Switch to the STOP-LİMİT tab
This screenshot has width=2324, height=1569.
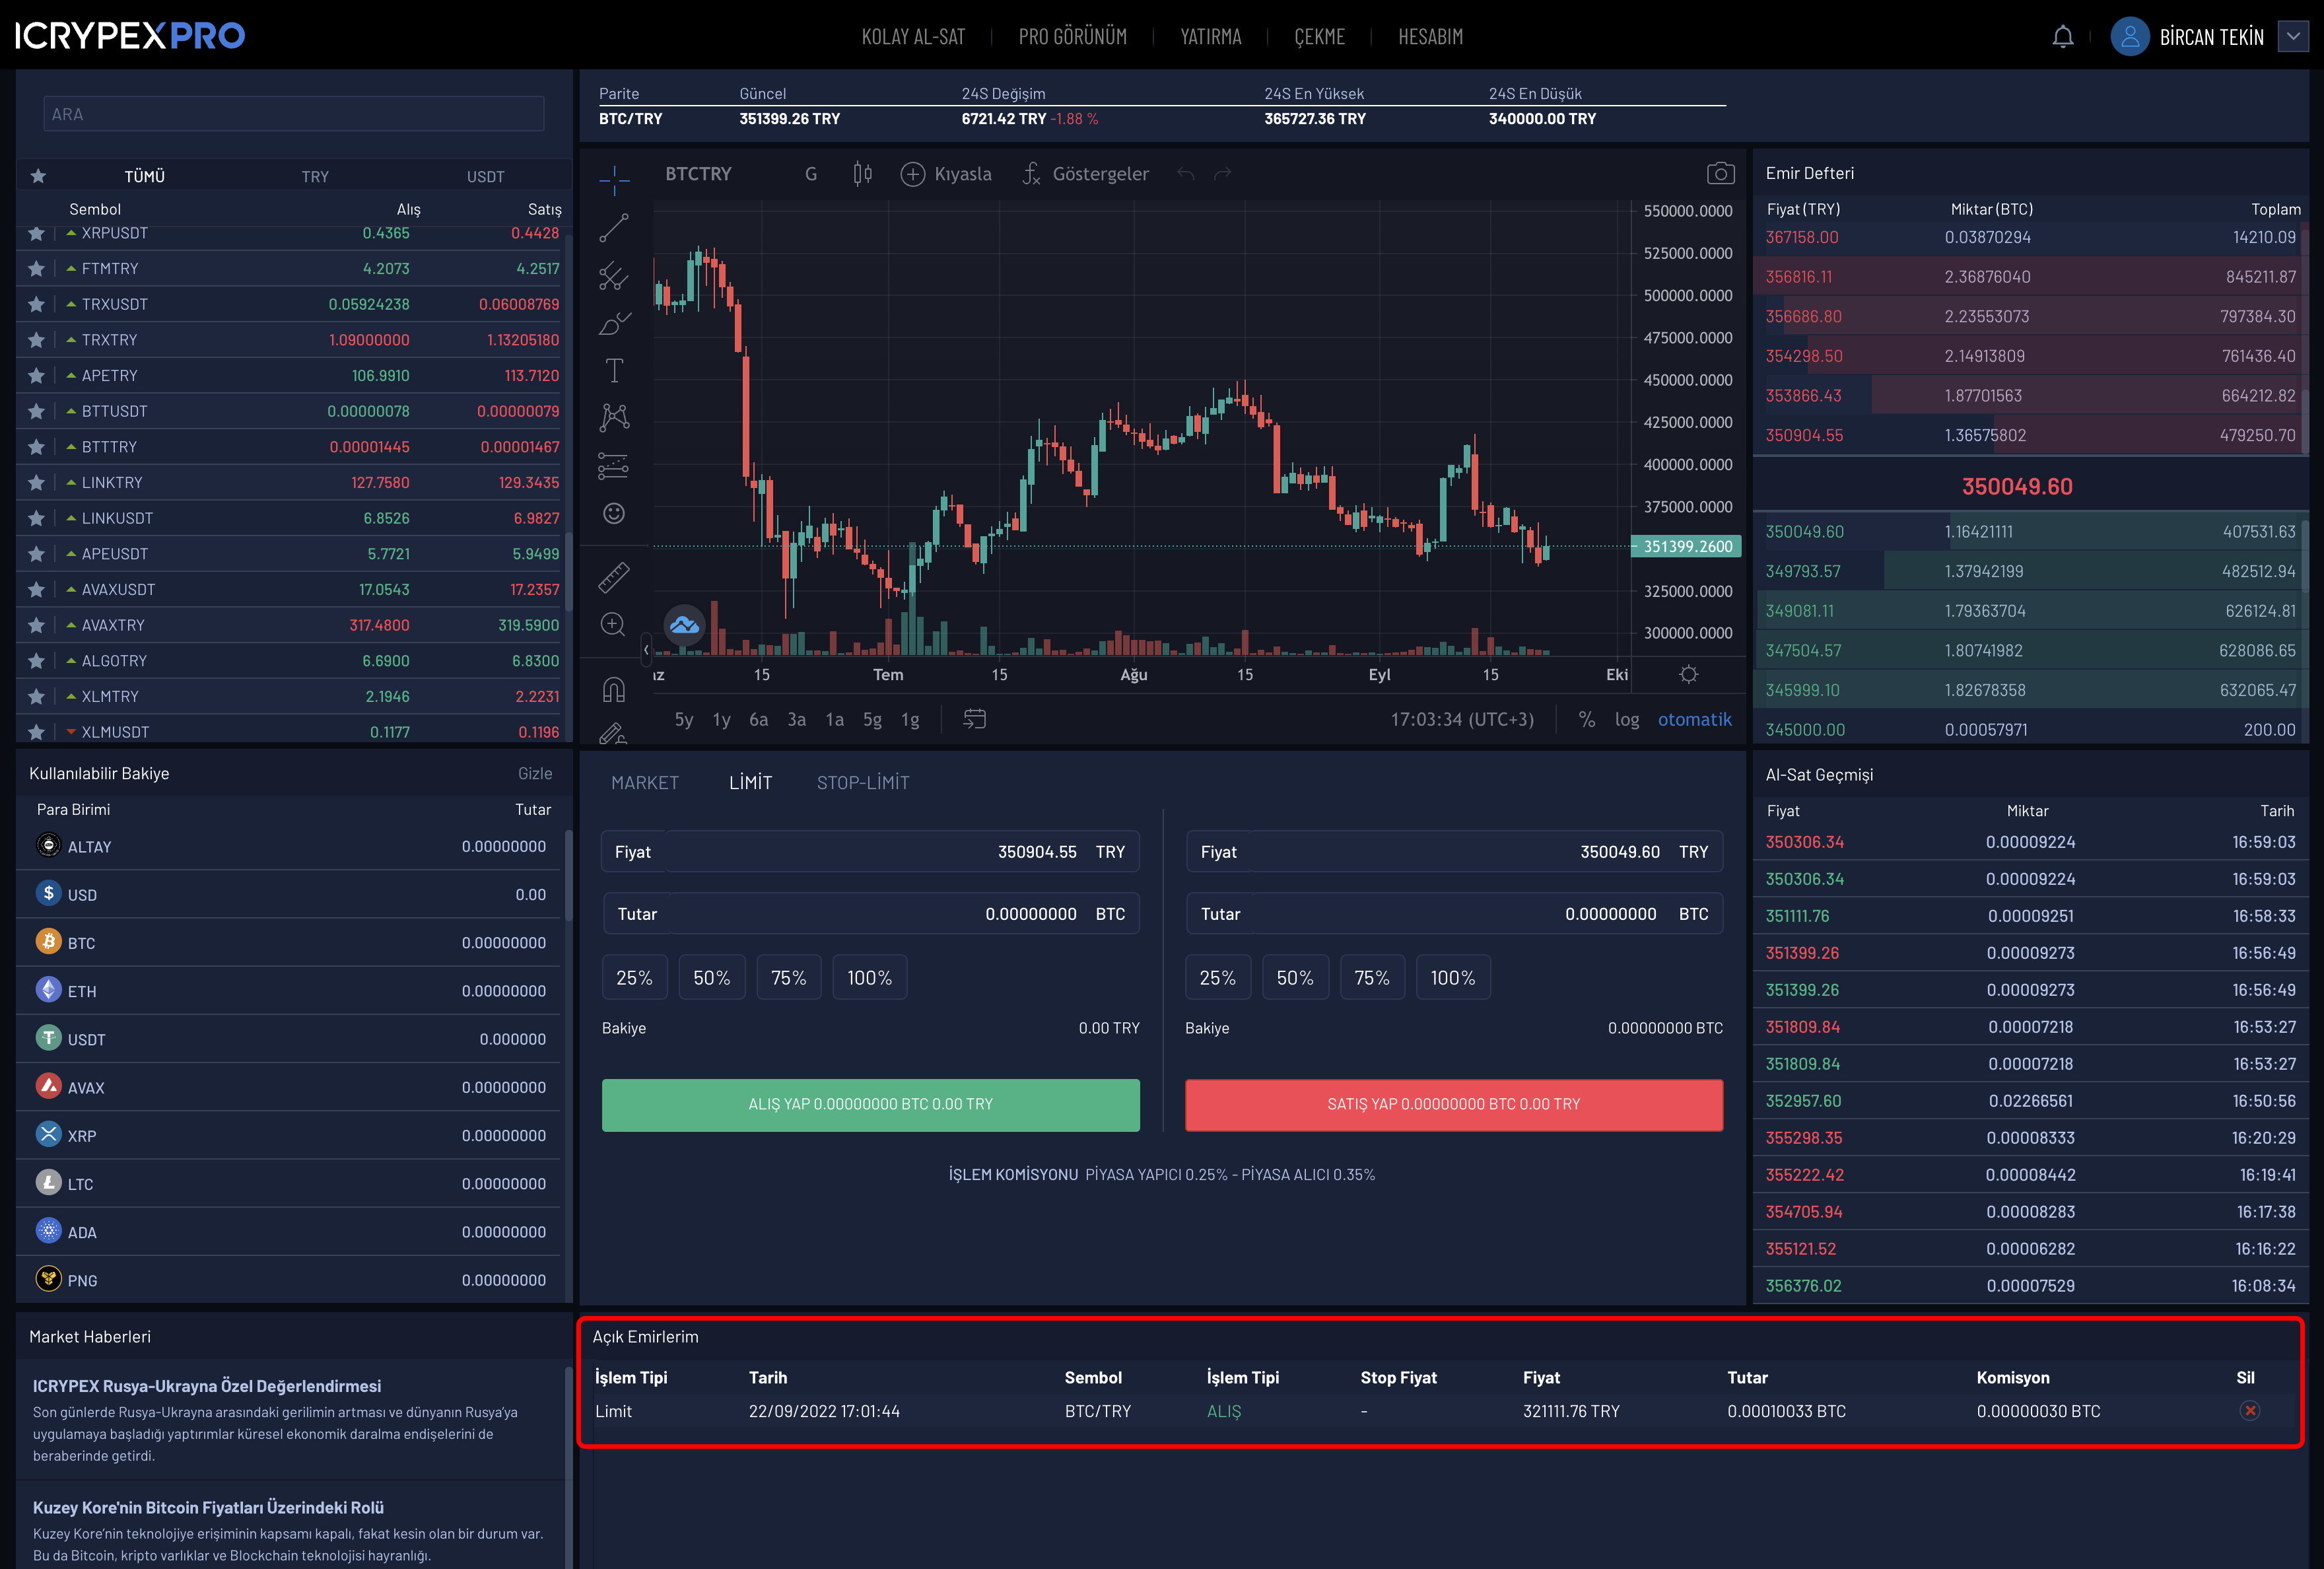[863, 783]
